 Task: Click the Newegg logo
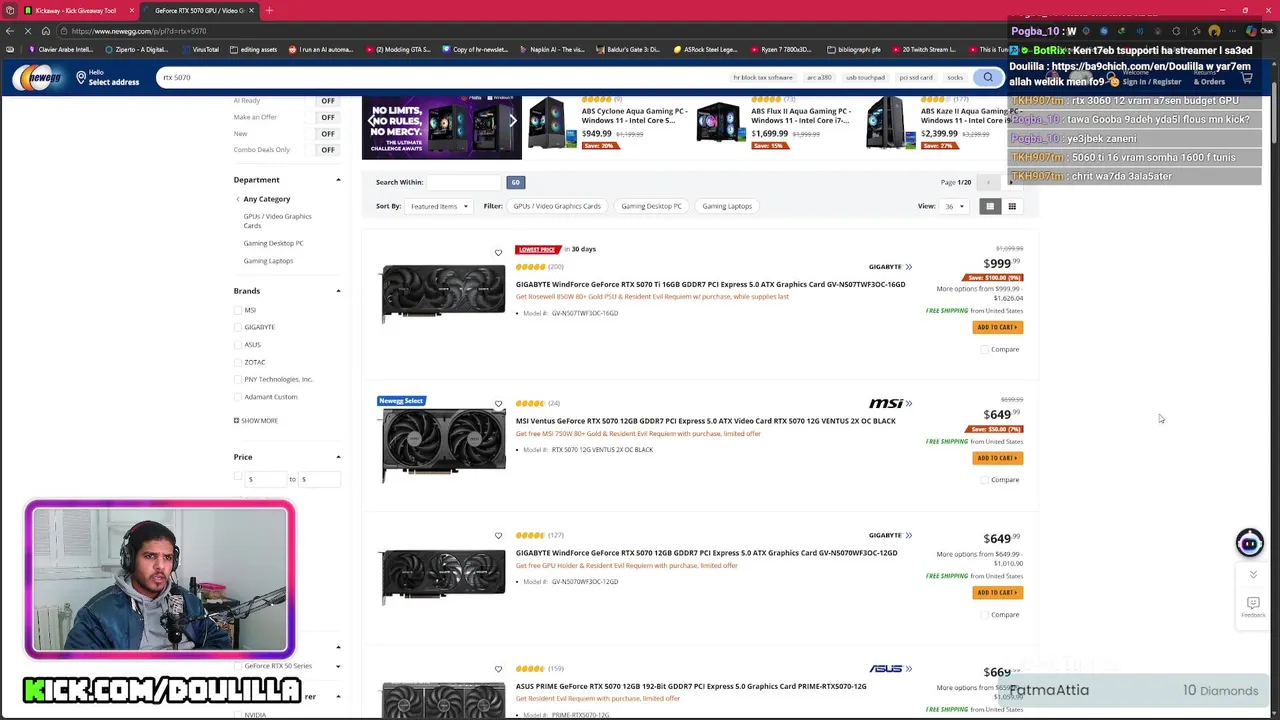click(x=36, y=77)
